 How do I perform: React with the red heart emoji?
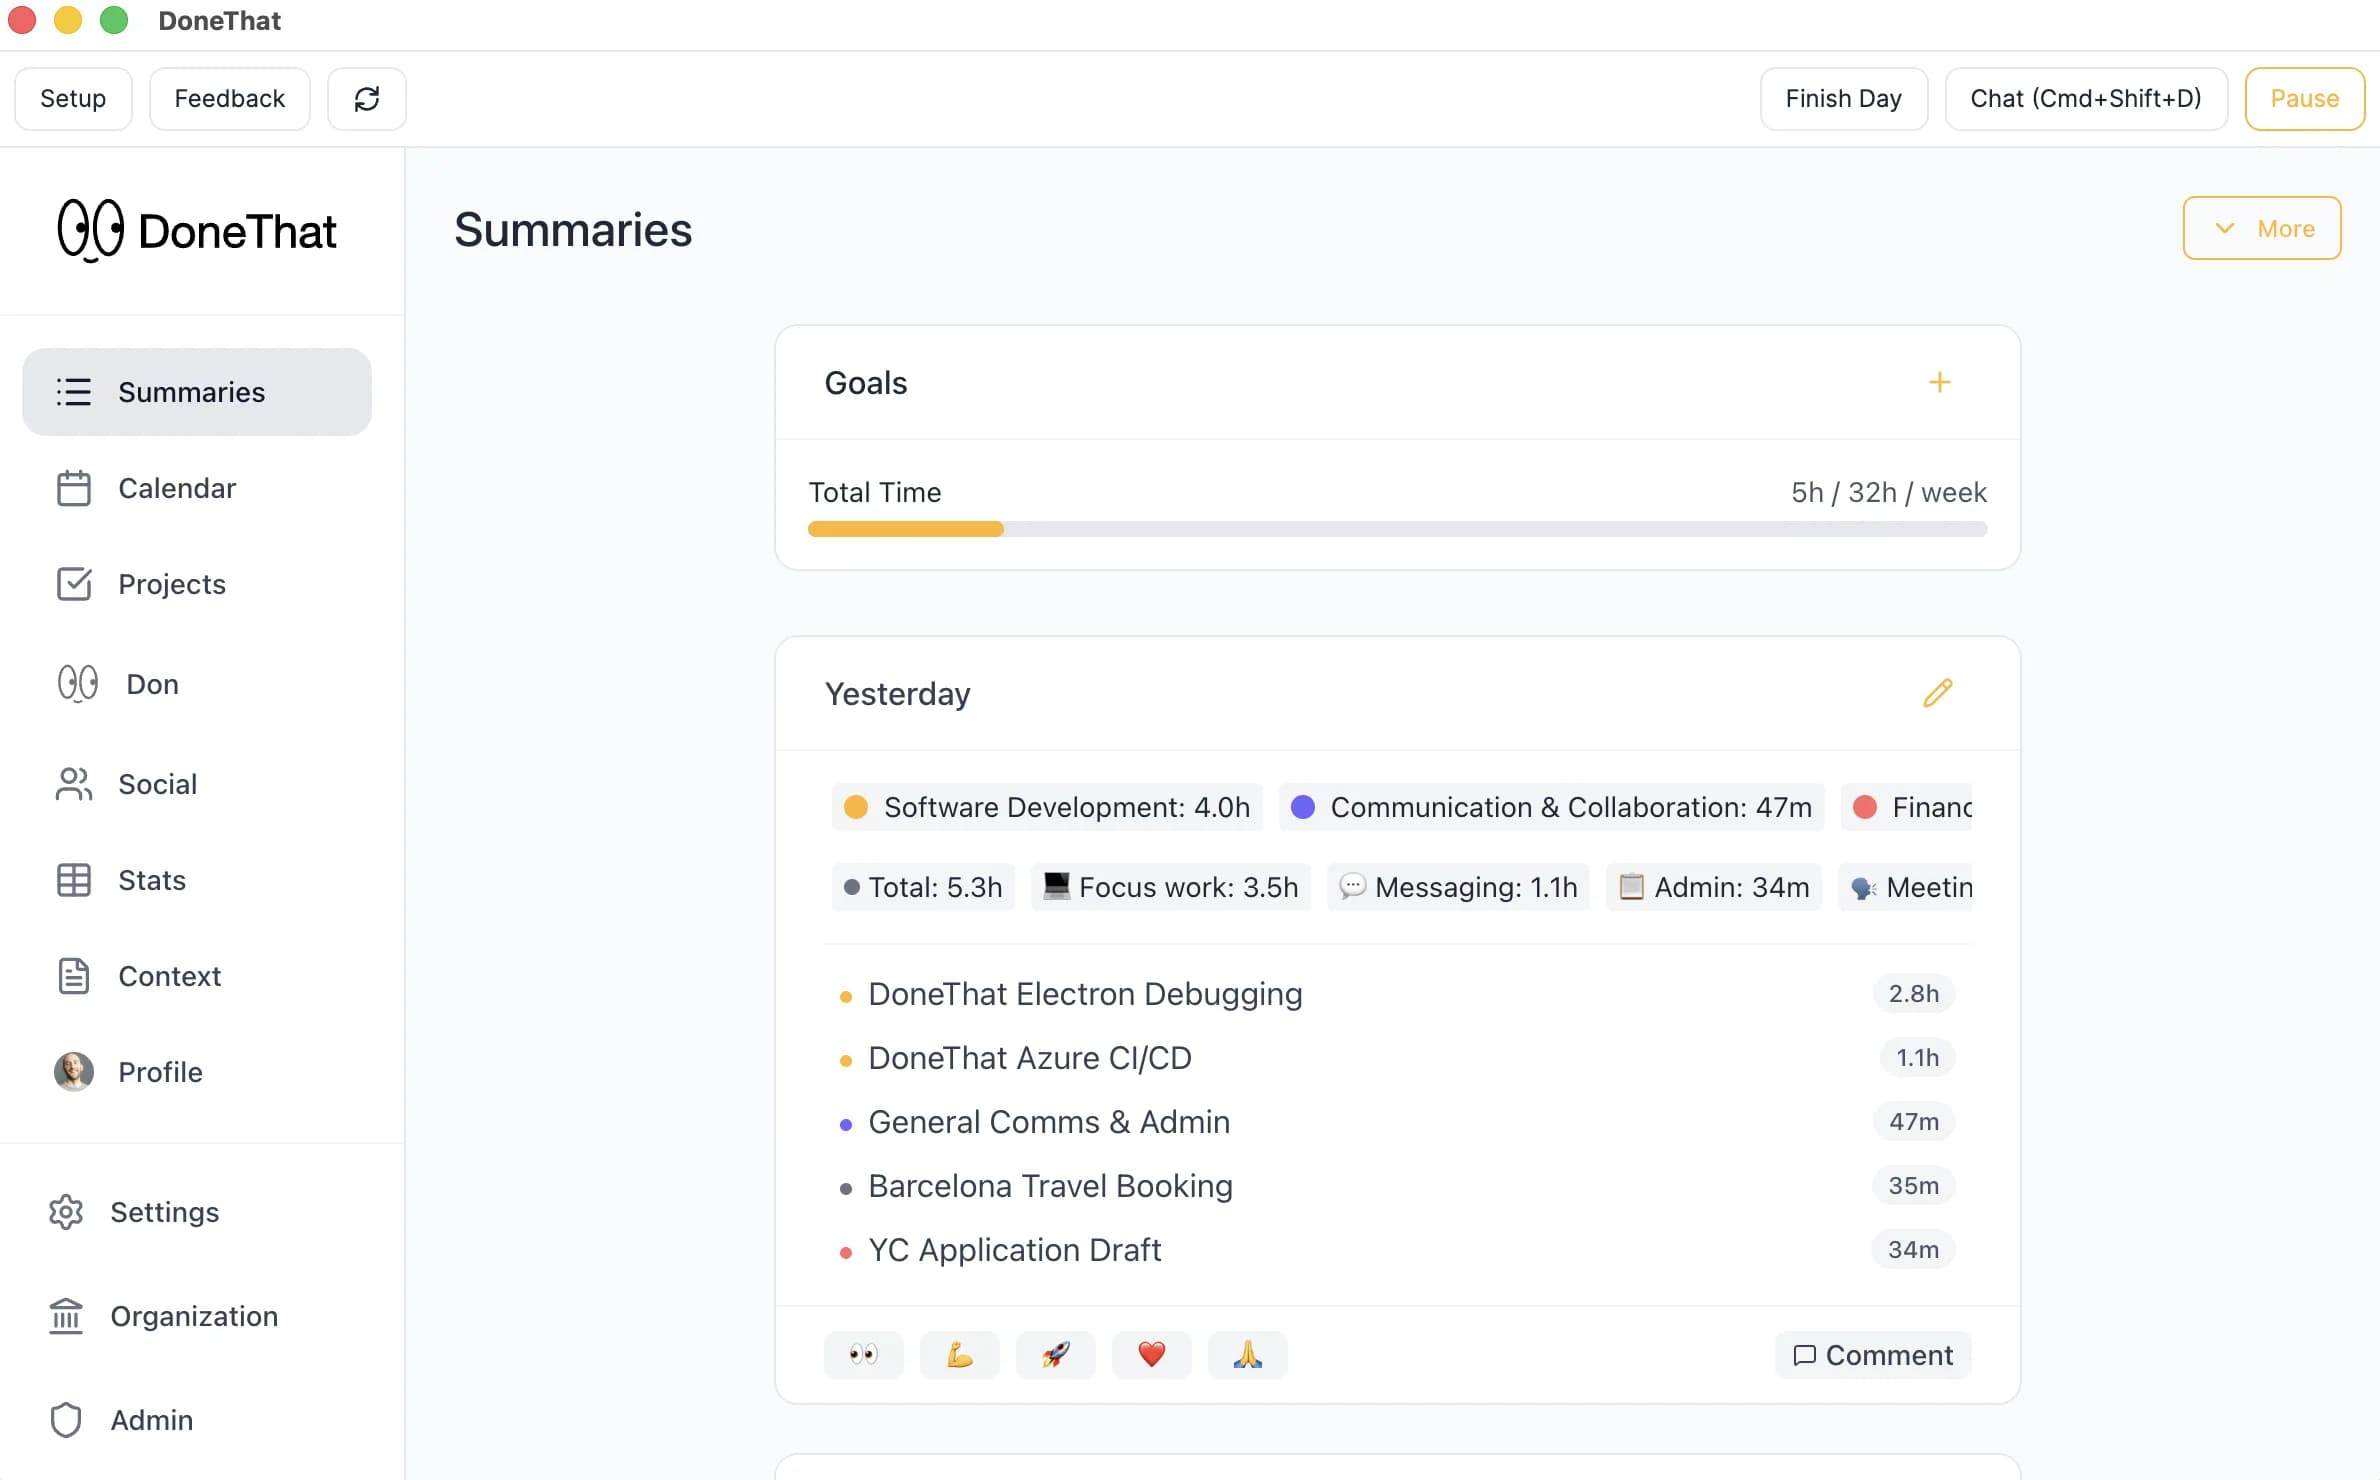click(x=1152, y=1355)
